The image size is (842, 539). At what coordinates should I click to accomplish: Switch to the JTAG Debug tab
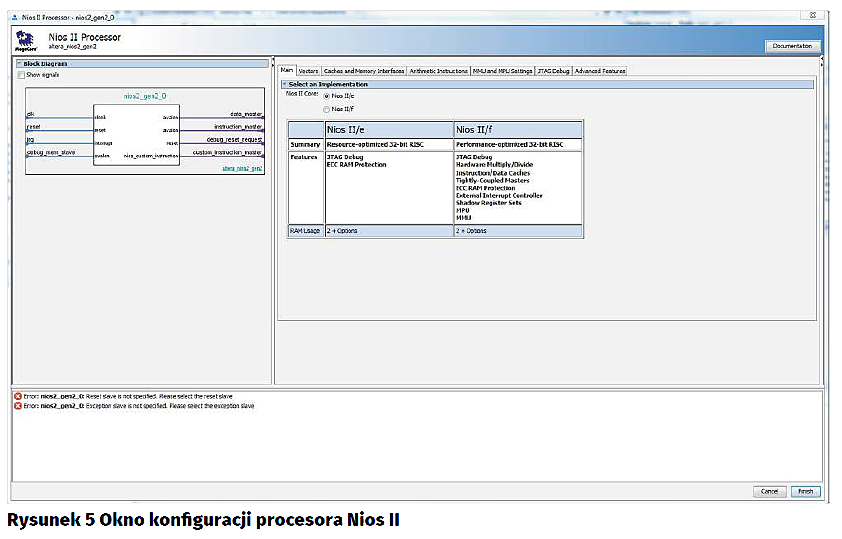coord(553,71)
